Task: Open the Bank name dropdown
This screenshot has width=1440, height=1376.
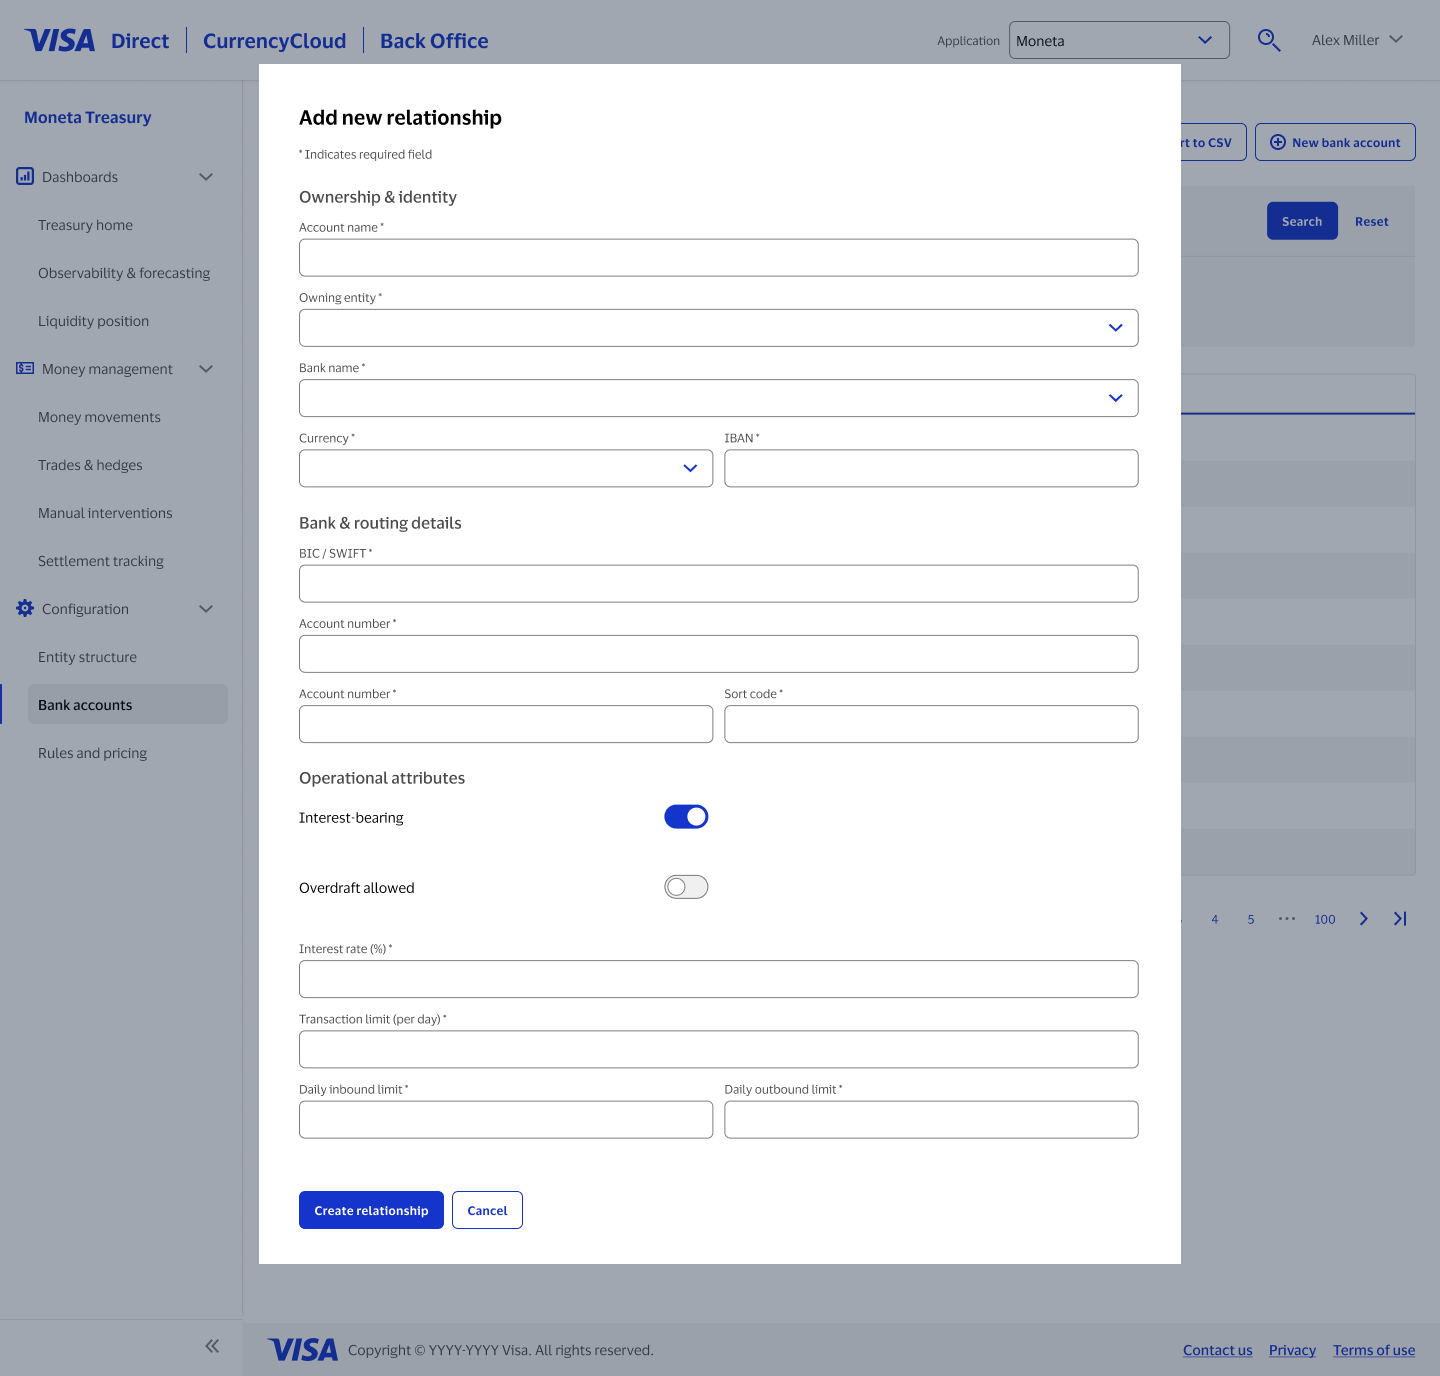Action: 718,398
